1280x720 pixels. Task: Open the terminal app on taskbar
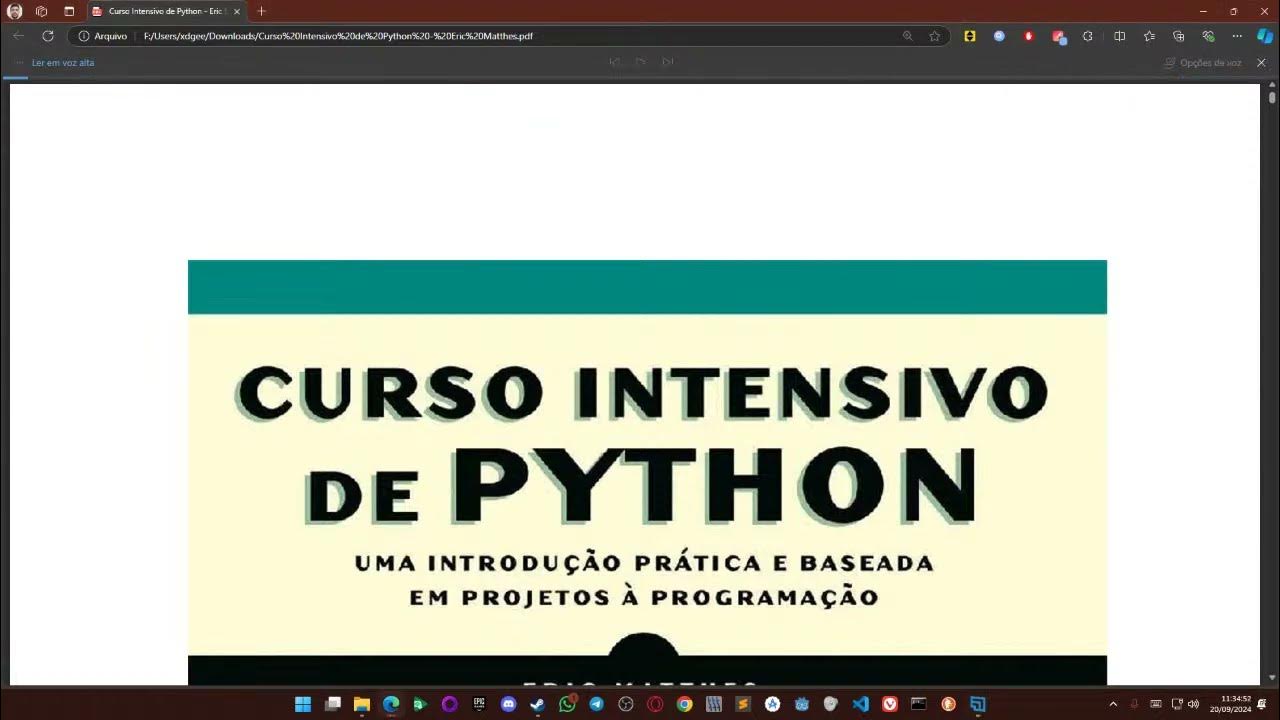point(919,704)
